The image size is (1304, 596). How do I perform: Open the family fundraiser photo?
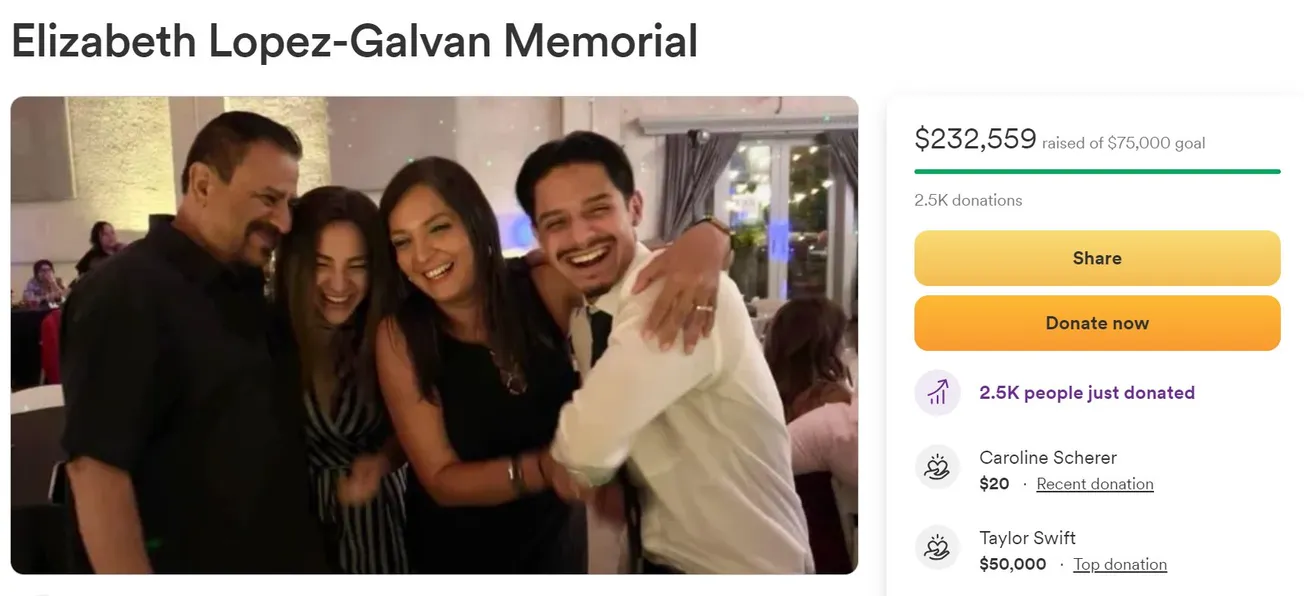click(434, 335)
